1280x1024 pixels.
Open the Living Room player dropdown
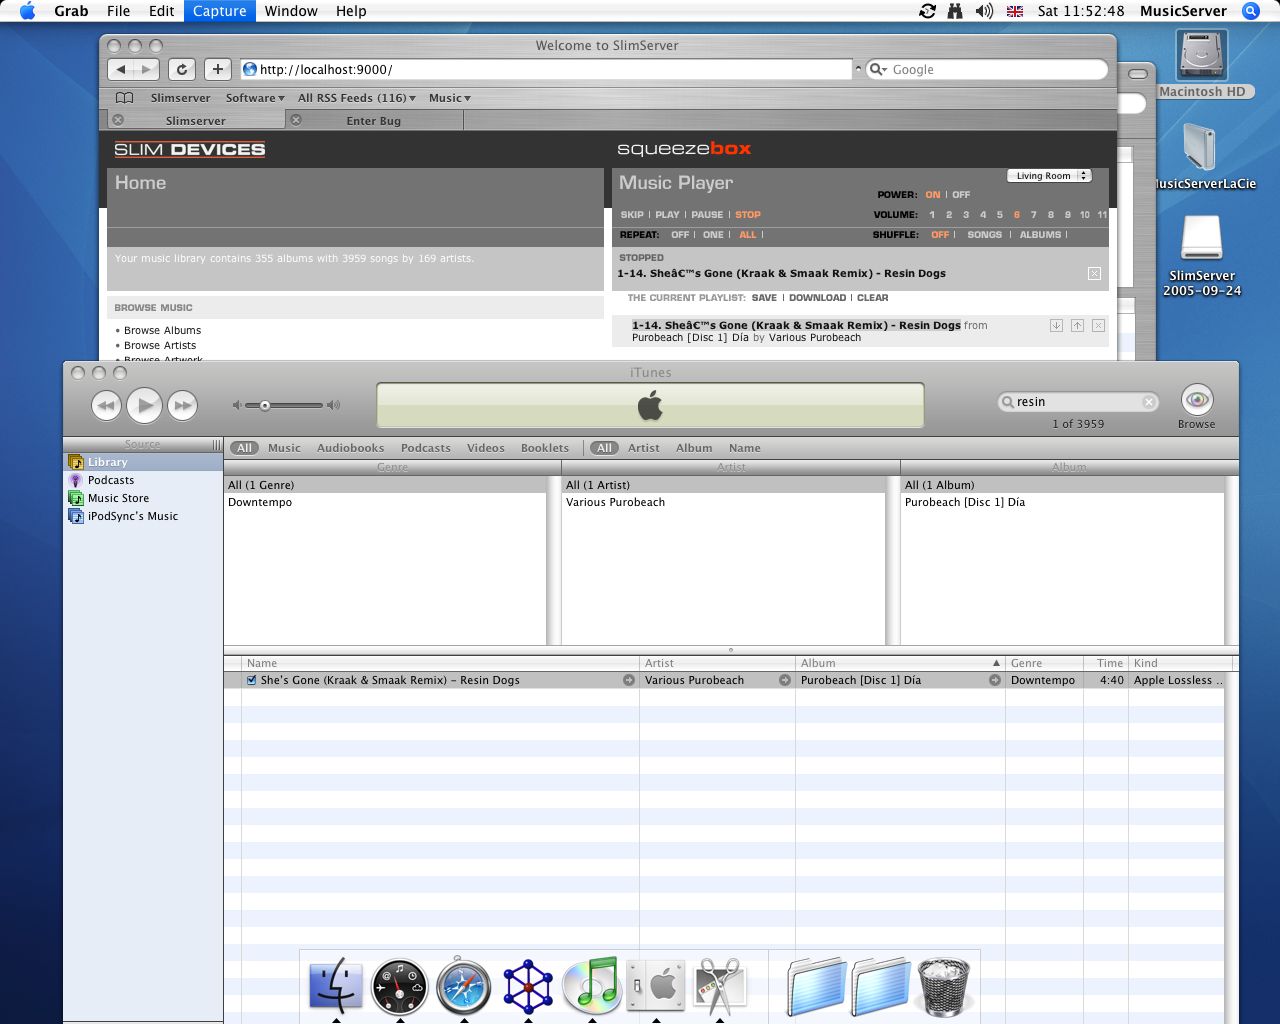pos(1048,176)
